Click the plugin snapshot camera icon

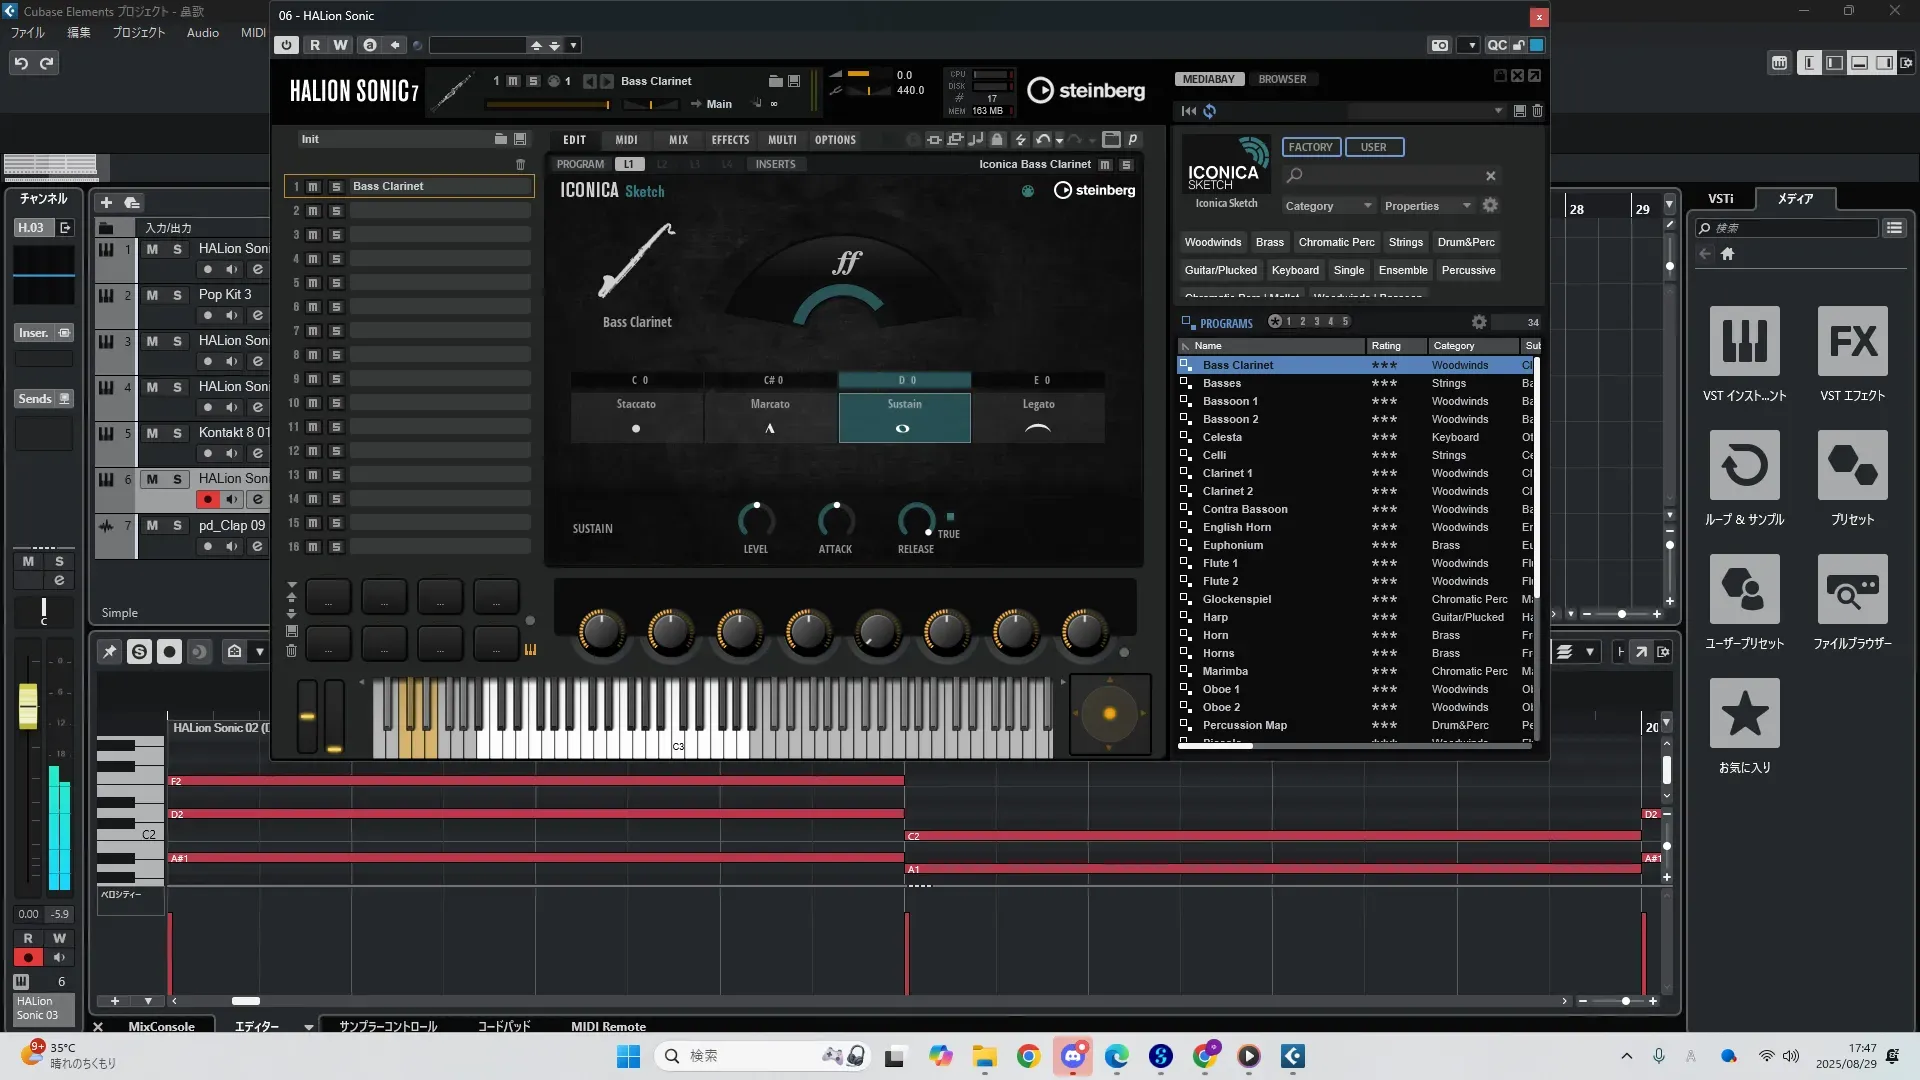click(1439, 45)
